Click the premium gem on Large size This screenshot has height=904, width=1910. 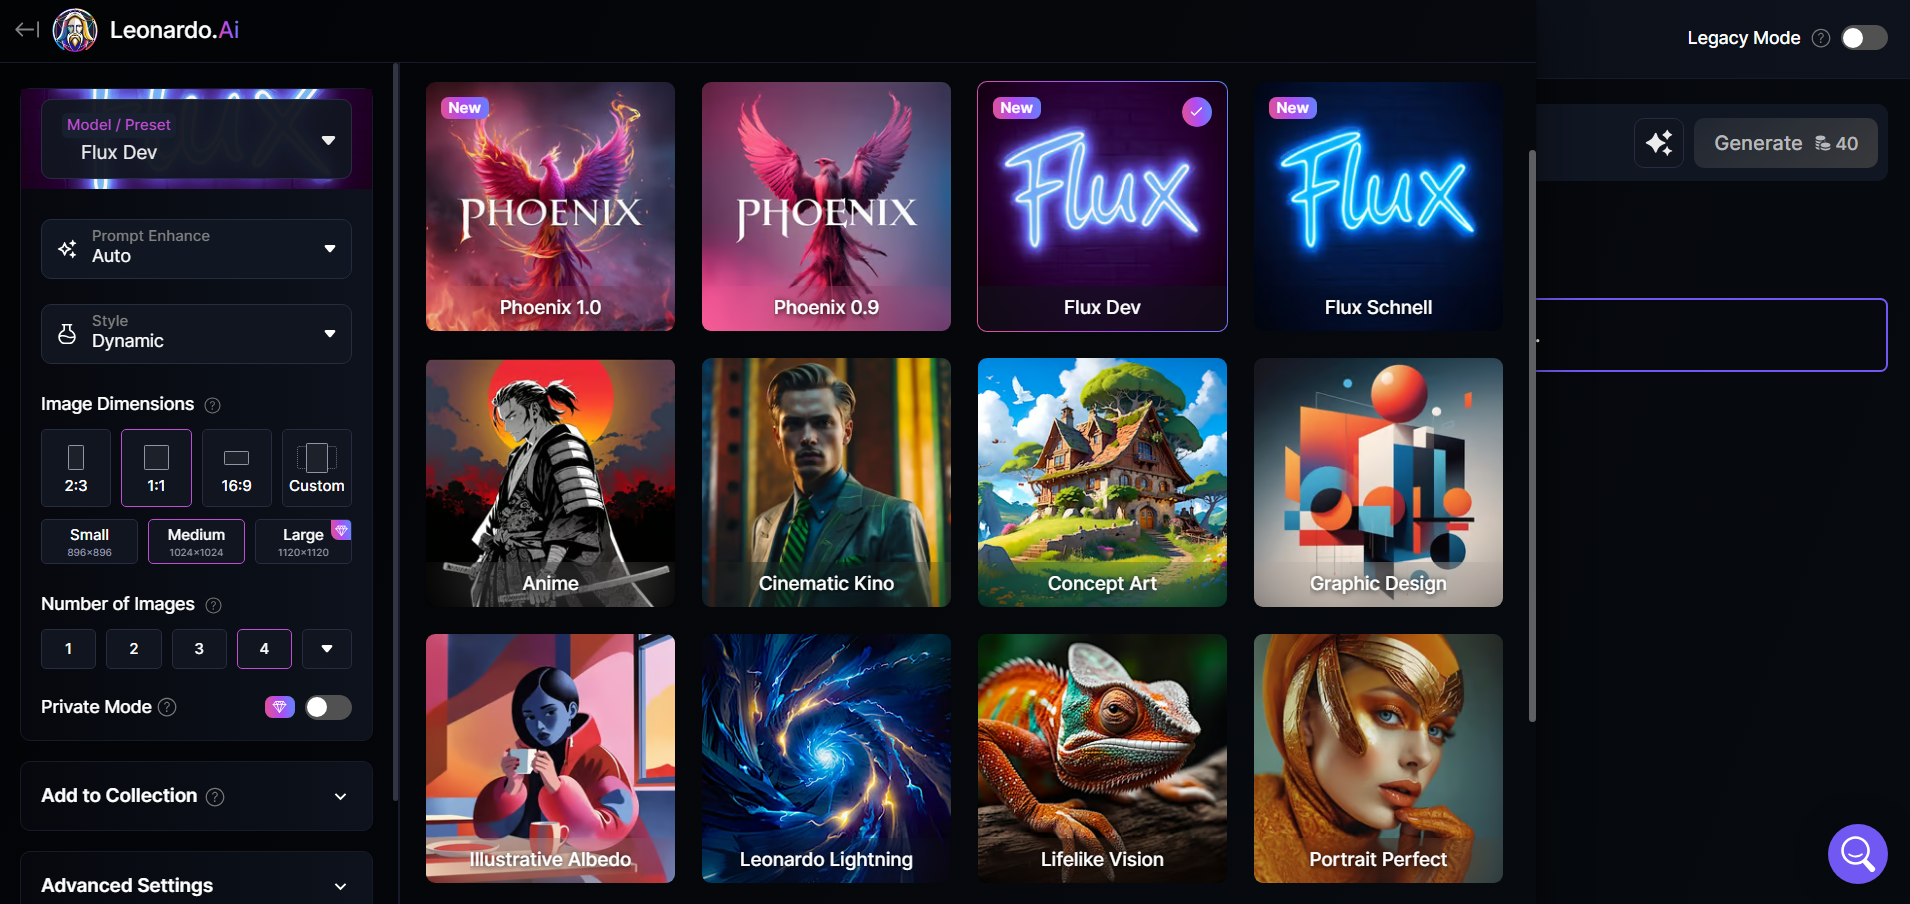click(341, 529)
